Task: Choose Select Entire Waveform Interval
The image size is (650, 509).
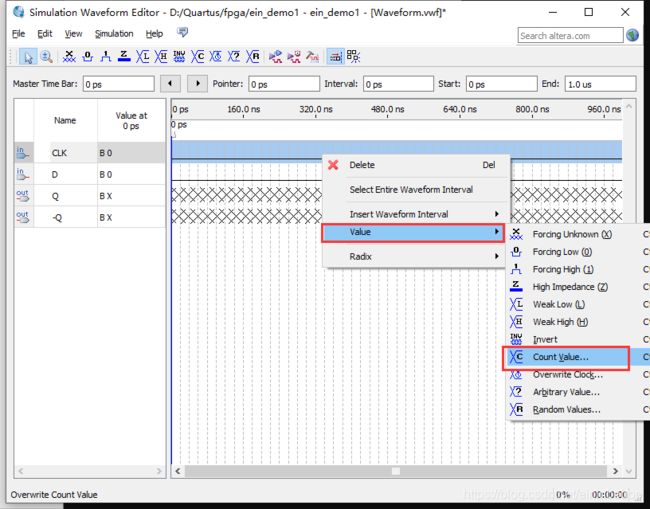Action: 416,189
